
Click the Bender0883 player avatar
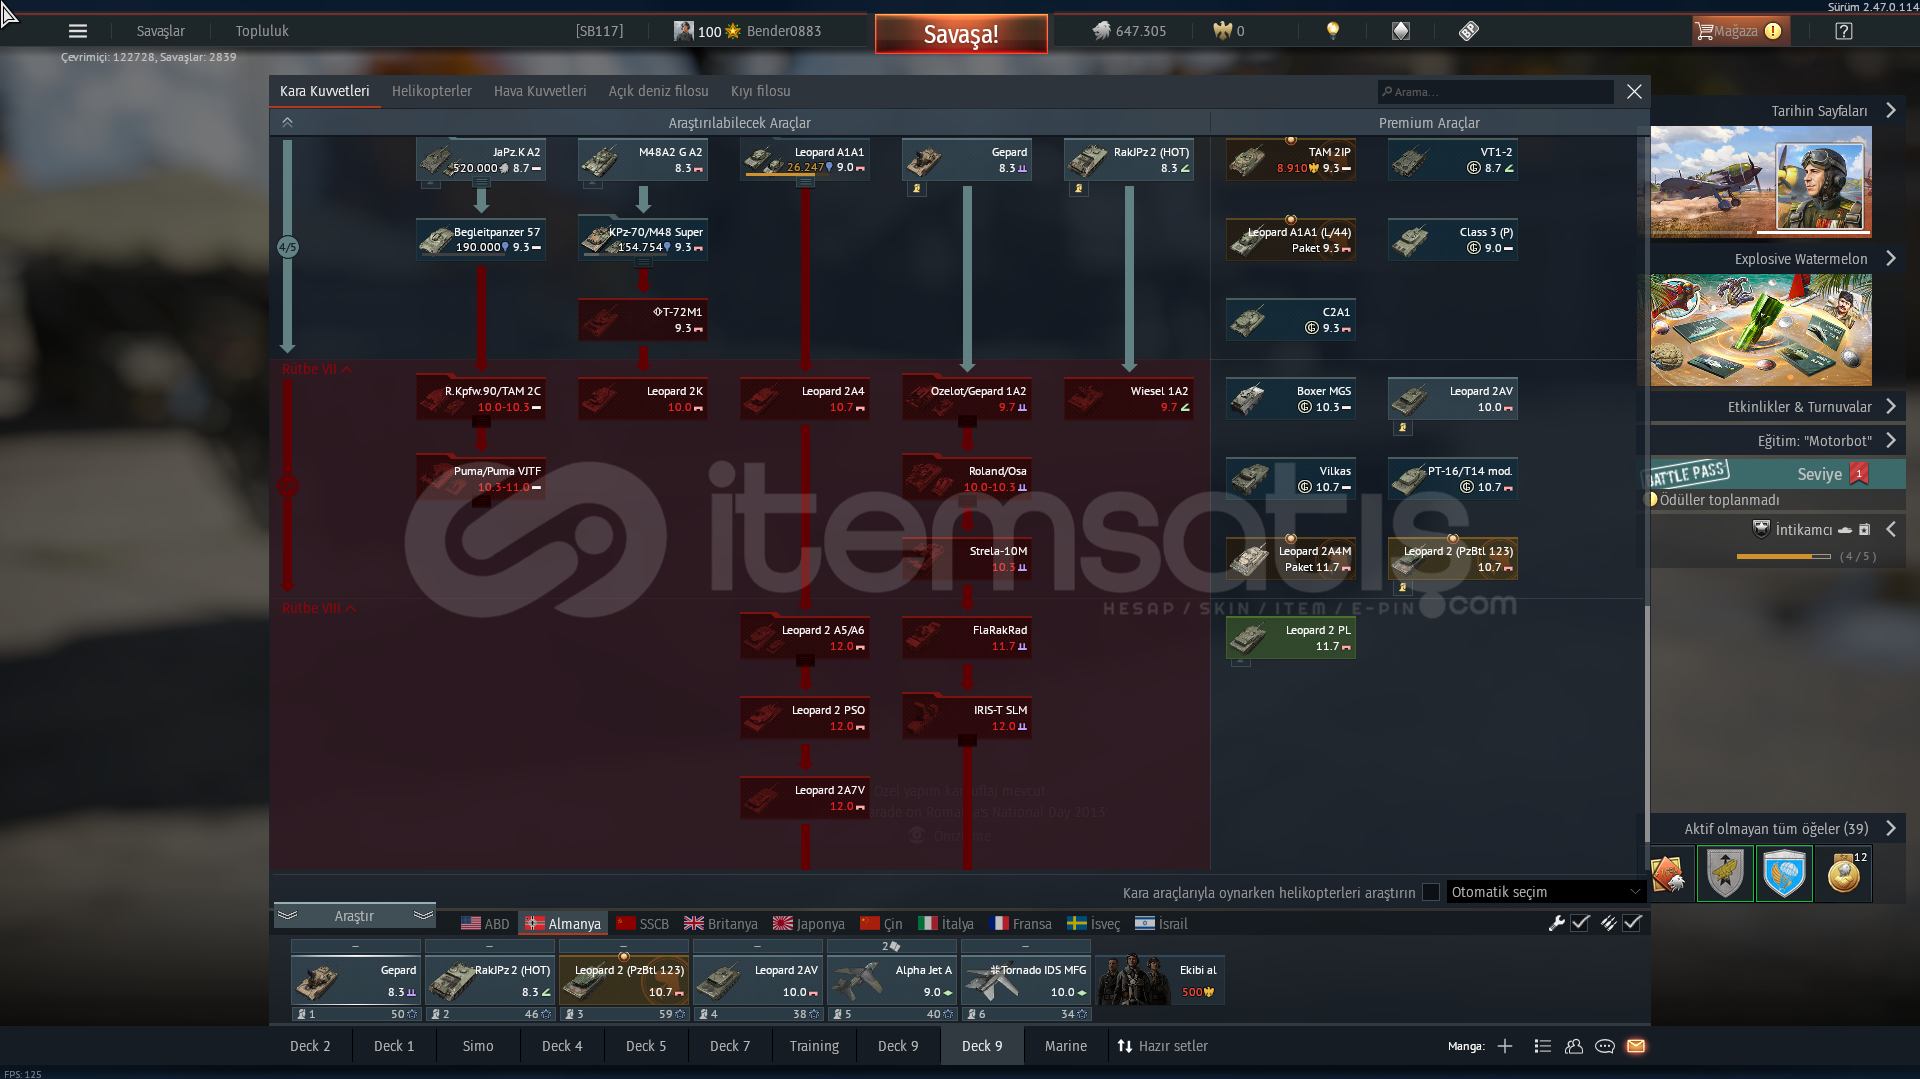point(684,31)
